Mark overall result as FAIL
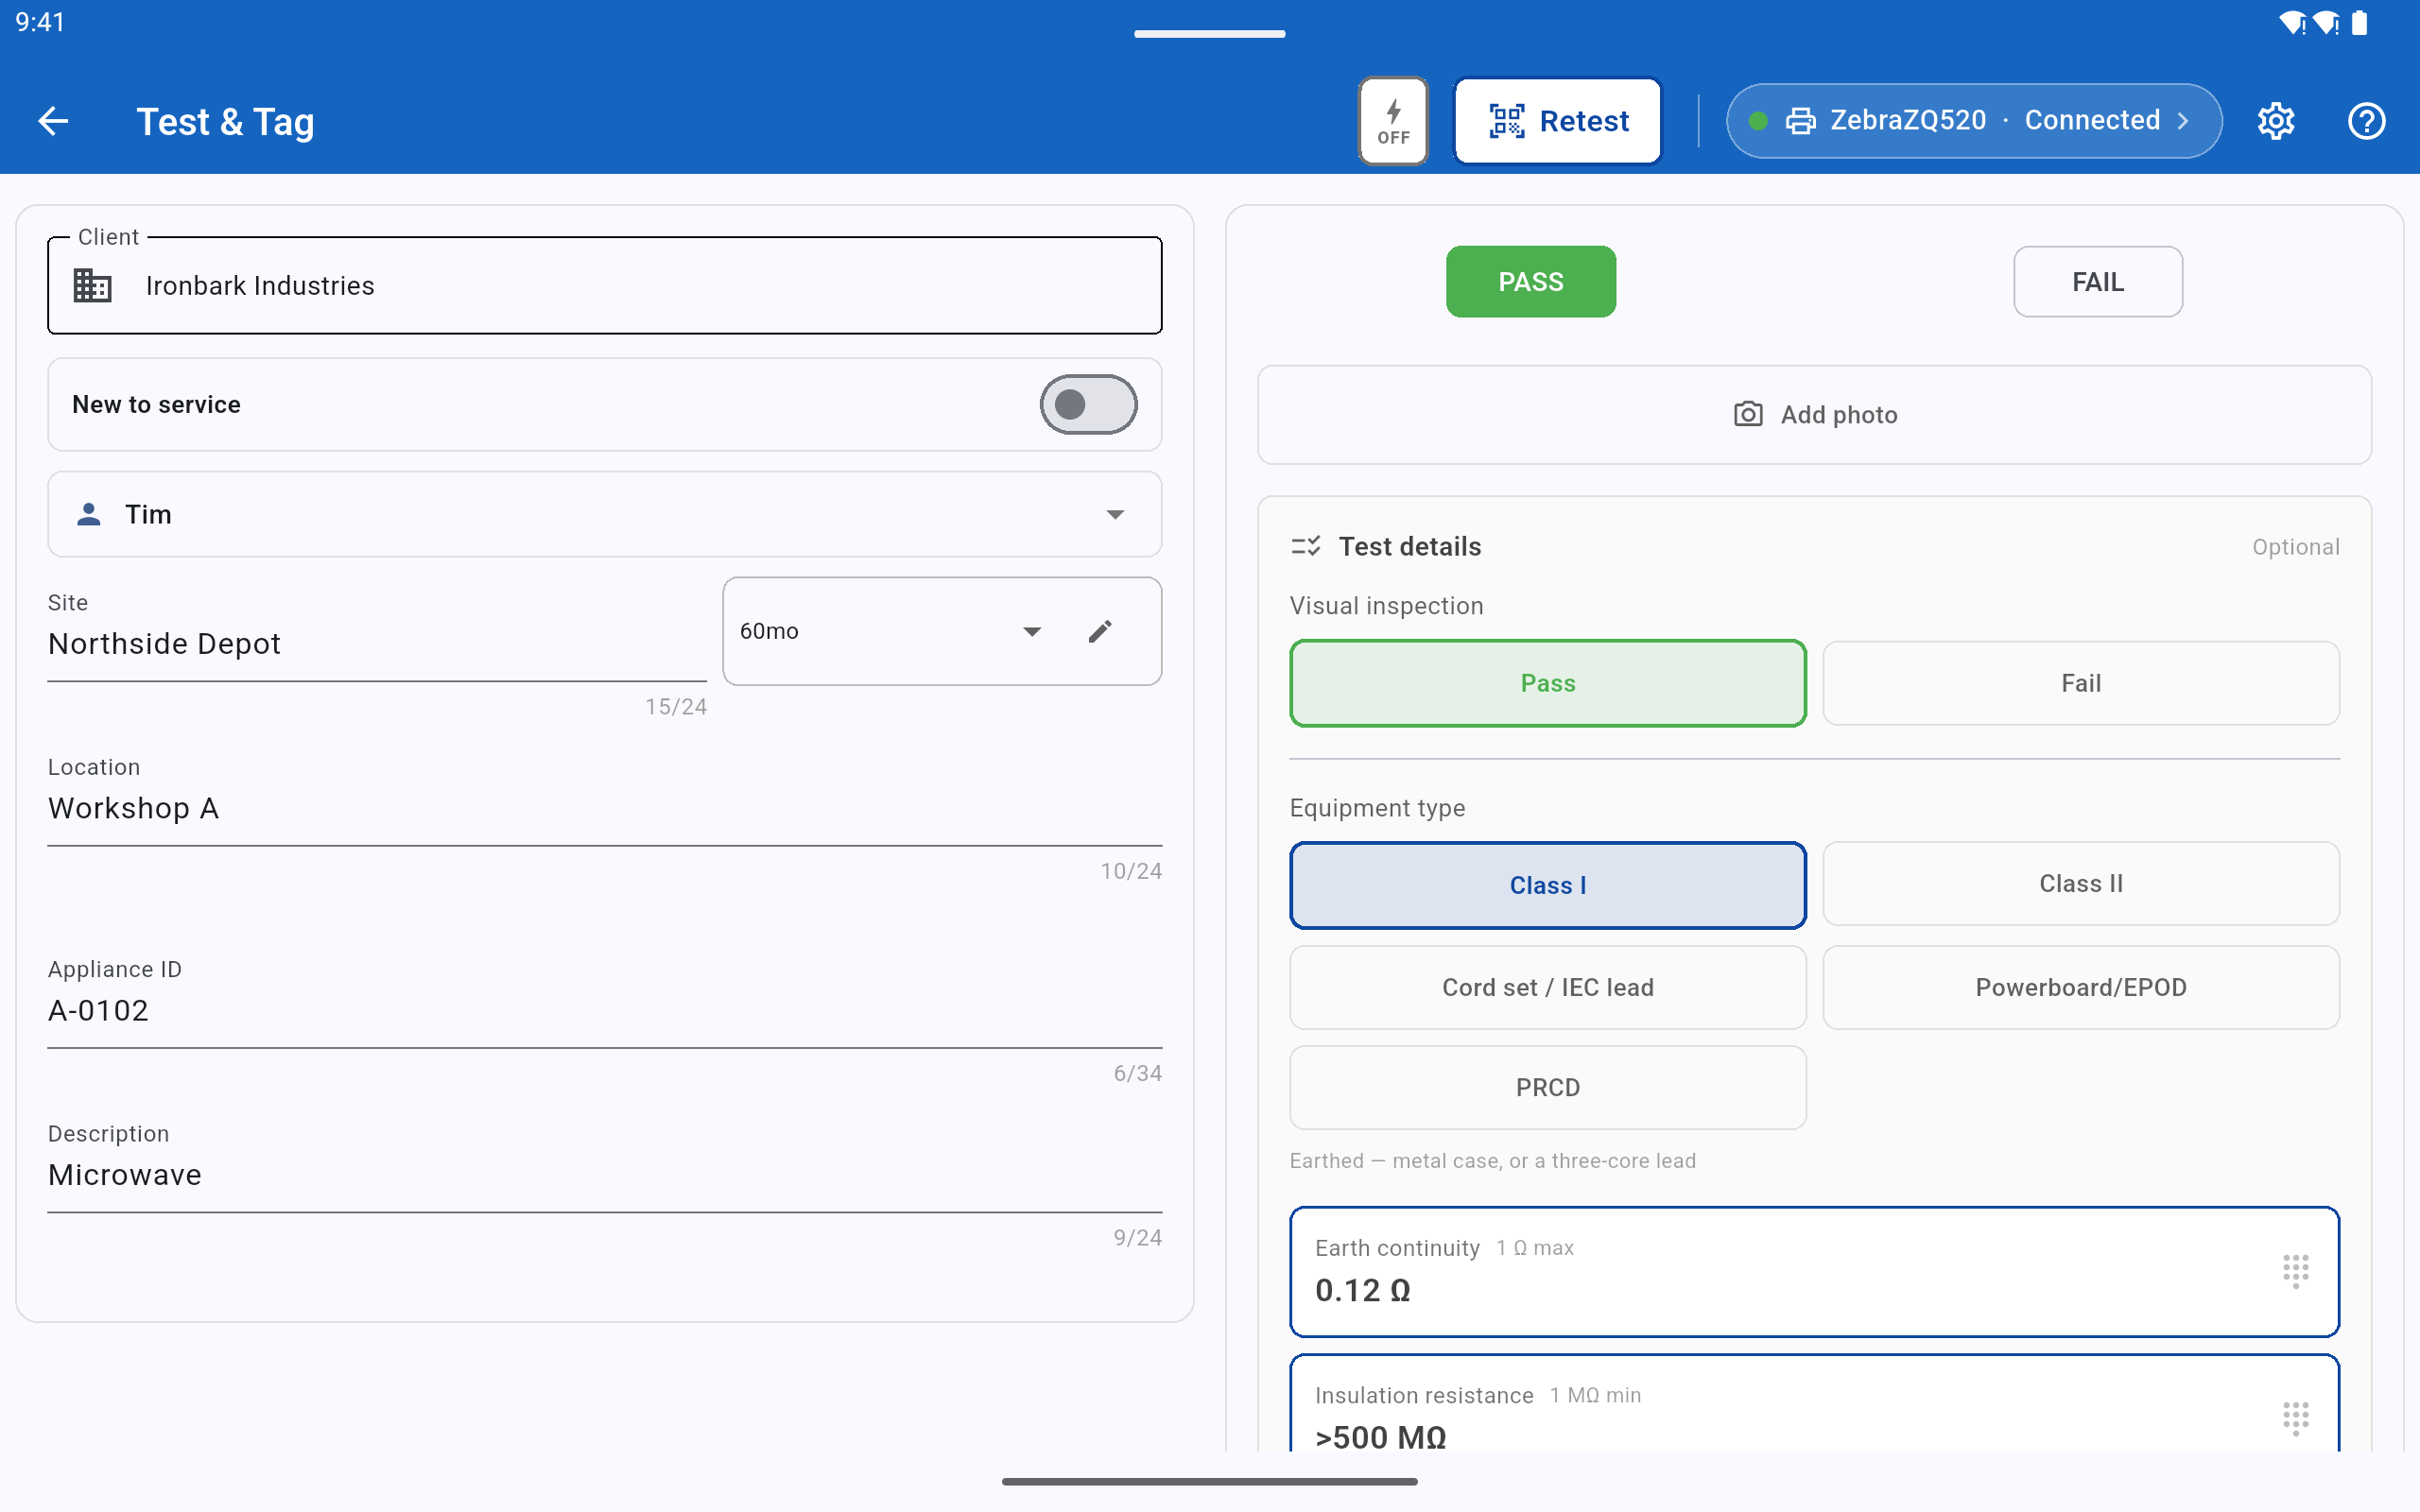This screenshot has height=1512, width=2420. point(2098,282)
